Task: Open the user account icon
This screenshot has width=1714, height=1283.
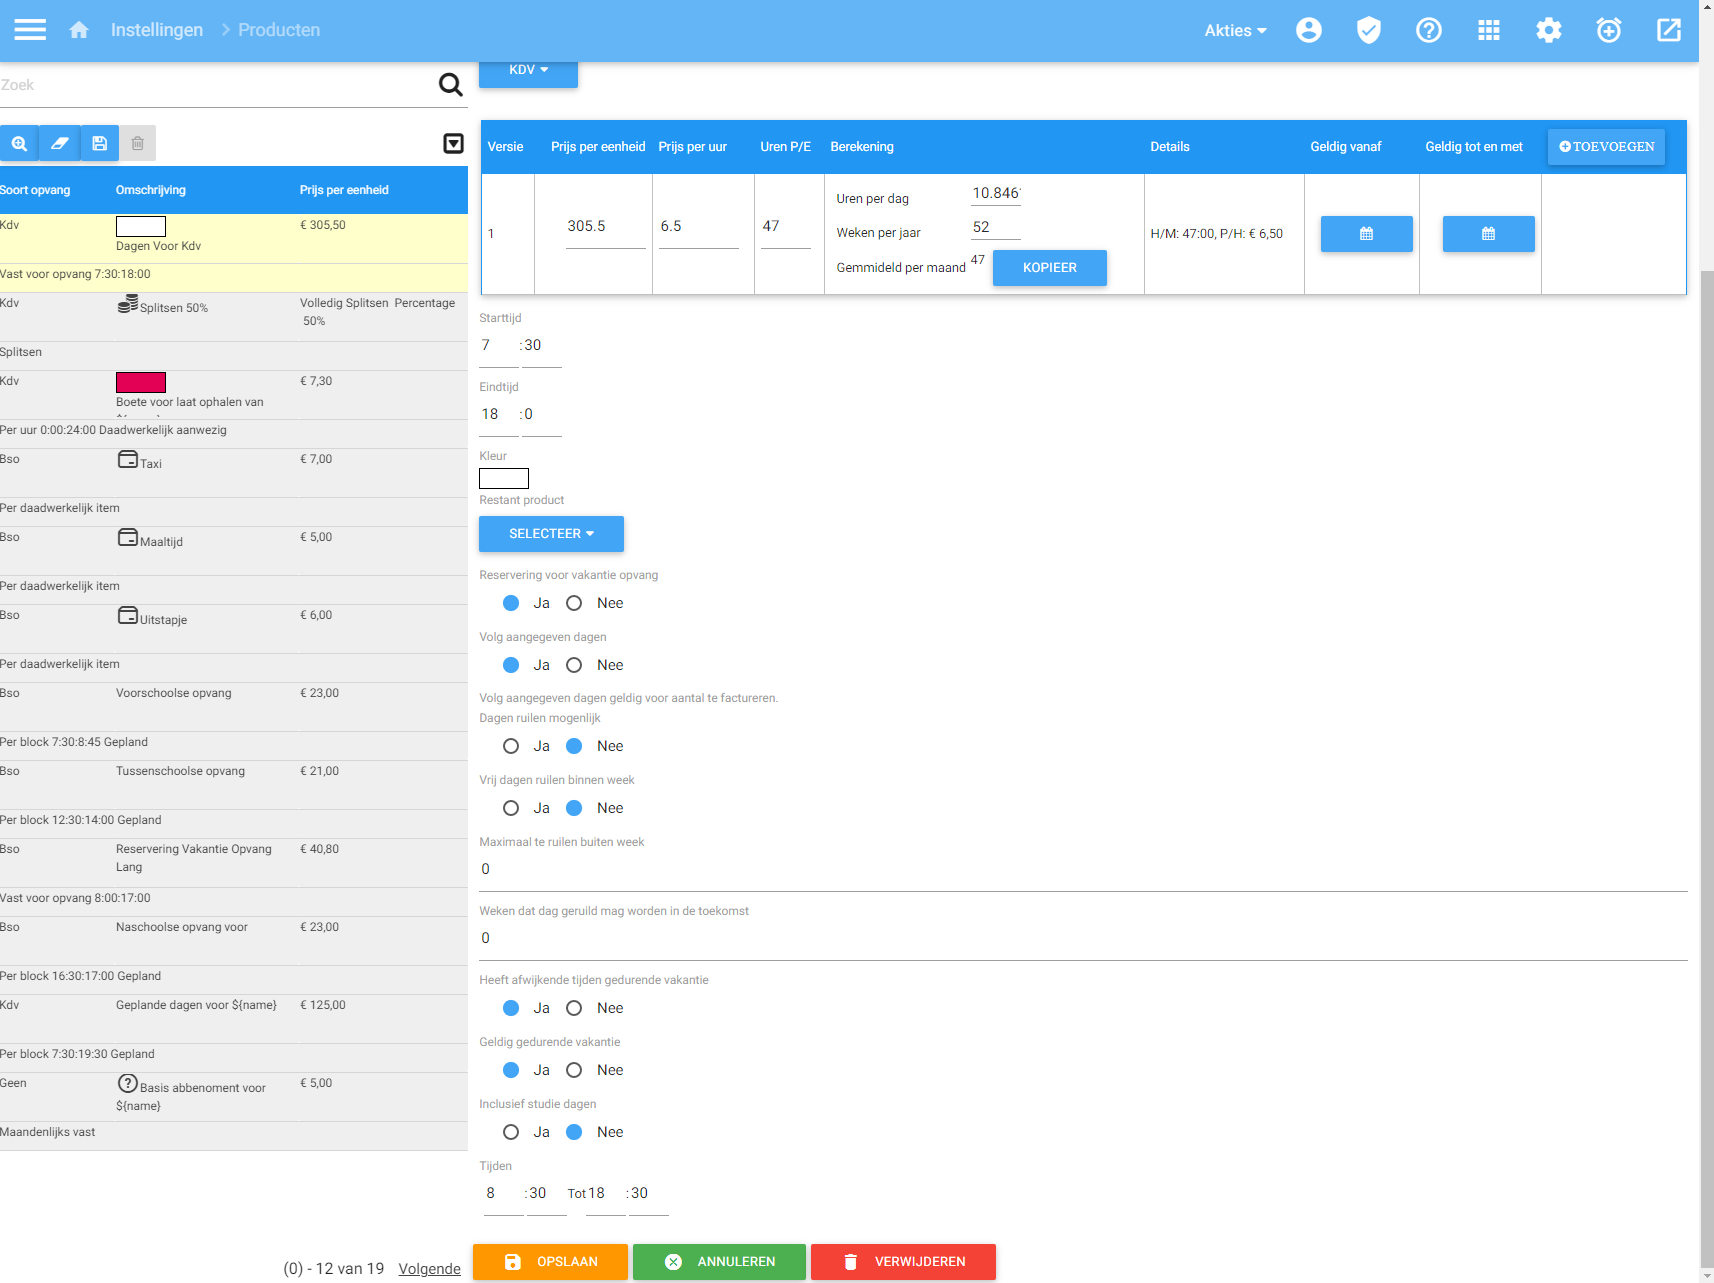Action: click(x=1308, y=30)
